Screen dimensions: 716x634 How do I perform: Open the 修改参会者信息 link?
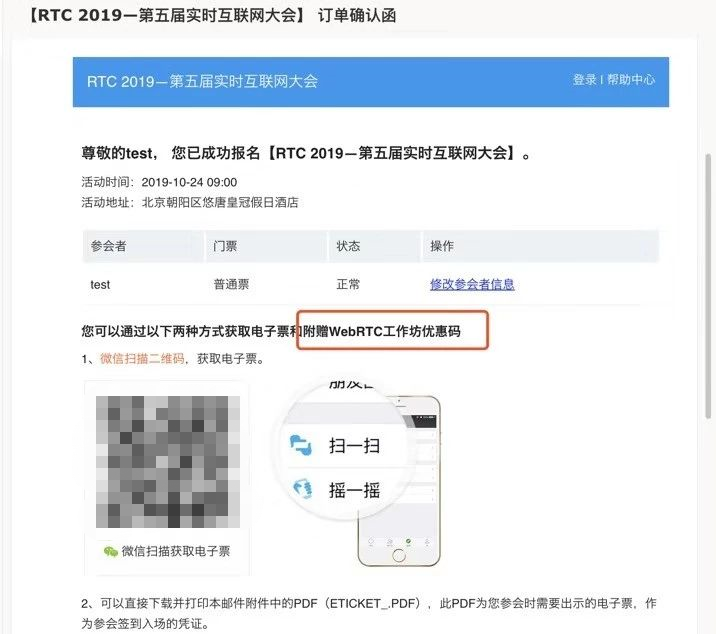[472, 285]
